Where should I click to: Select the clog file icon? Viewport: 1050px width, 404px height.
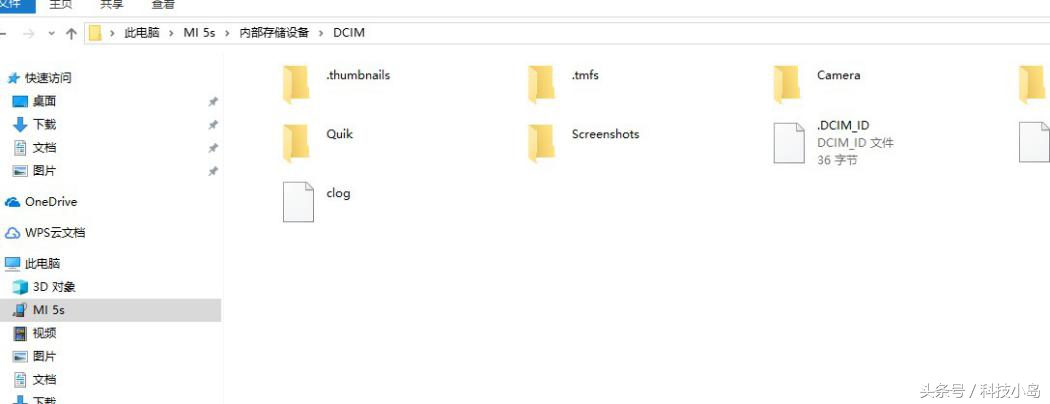298,202
